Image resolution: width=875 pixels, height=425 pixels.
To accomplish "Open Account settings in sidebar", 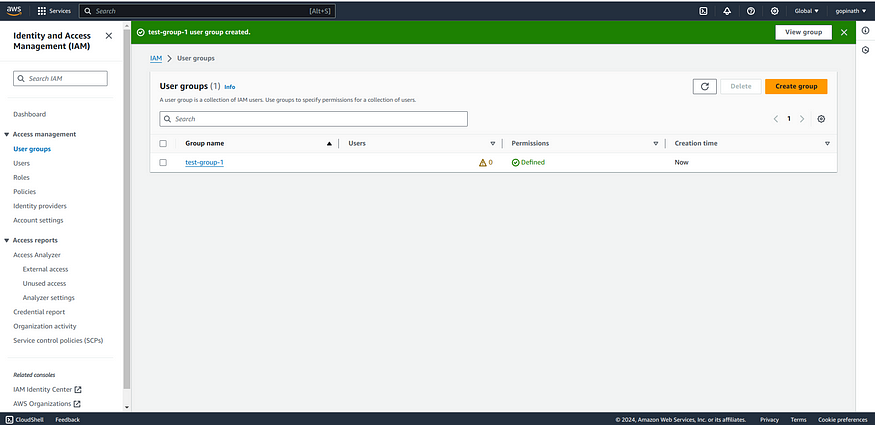I will [x=39, y=220].
